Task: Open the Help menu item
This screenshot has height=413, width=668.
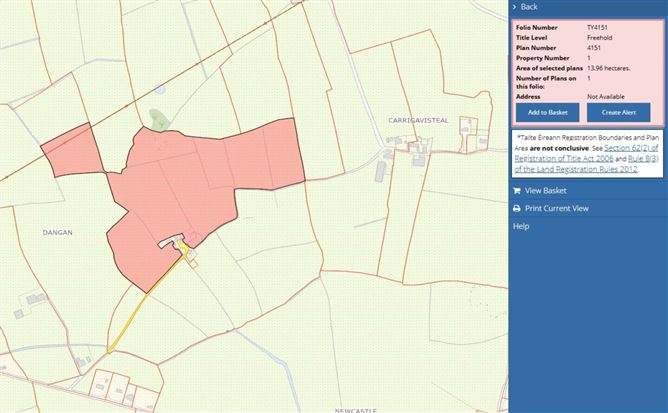Action: point(521,226)
